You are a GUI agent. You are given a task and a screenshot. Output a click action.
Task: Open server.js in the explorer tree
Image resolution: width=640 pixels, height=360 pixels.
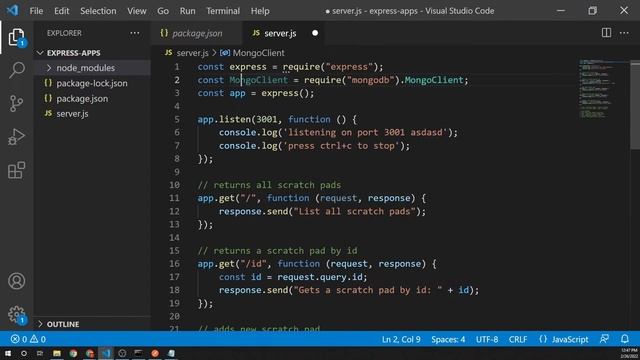point(72,114)
